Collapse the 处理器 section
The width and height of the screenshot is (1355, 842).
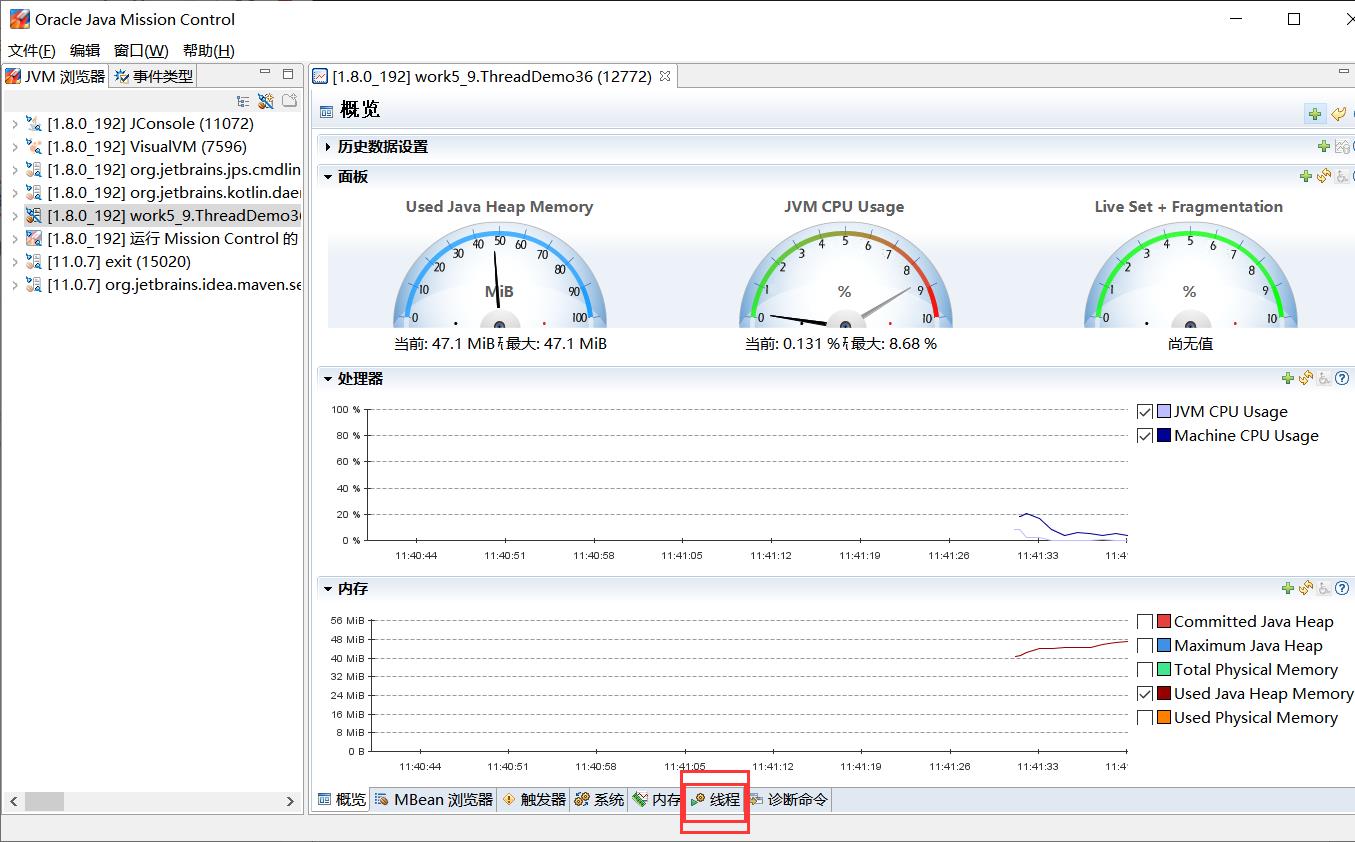(x=327, y=379)
